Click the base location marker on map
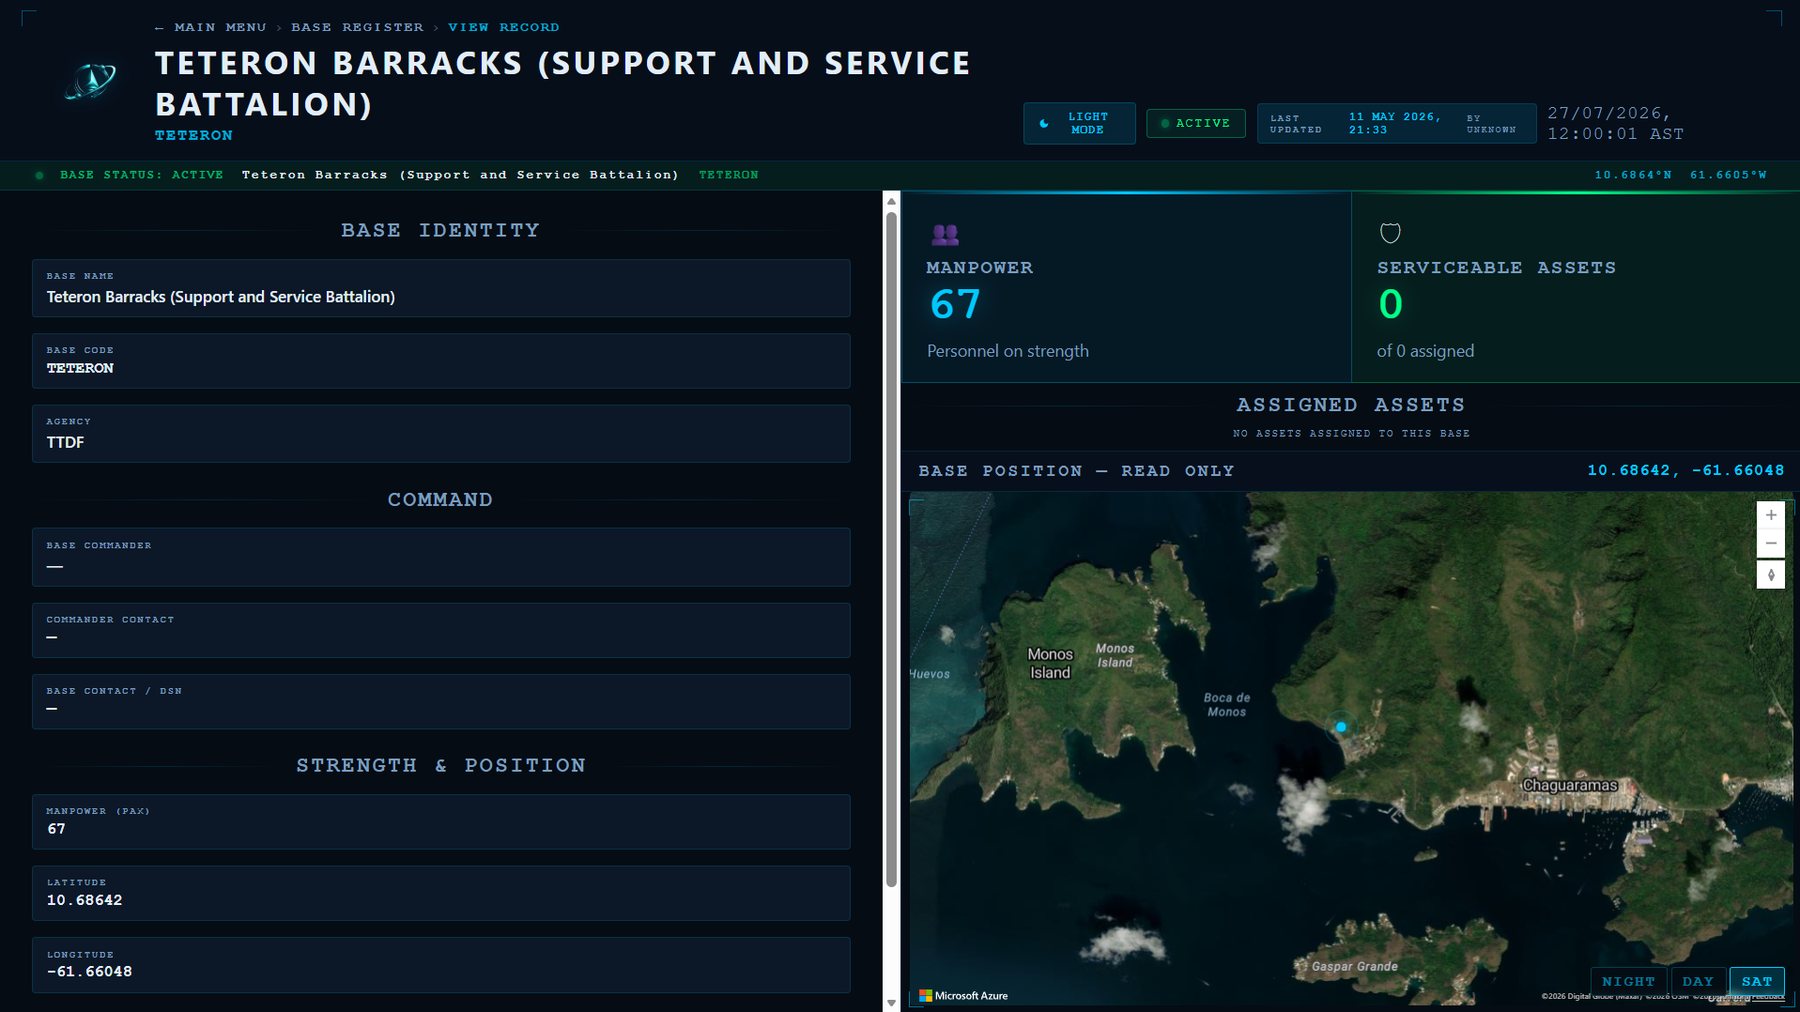 click(x=1341, y=727)
